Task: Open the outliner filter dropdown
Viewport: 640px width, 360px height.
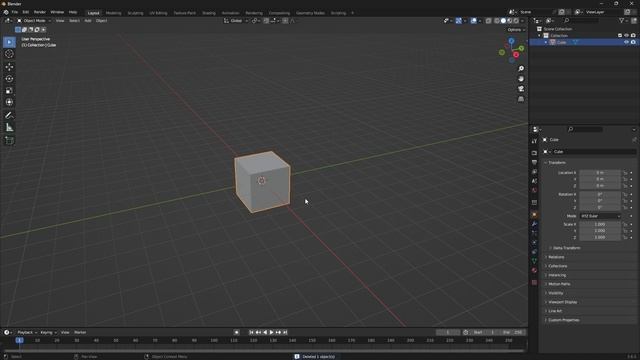Action: point(623,21)
